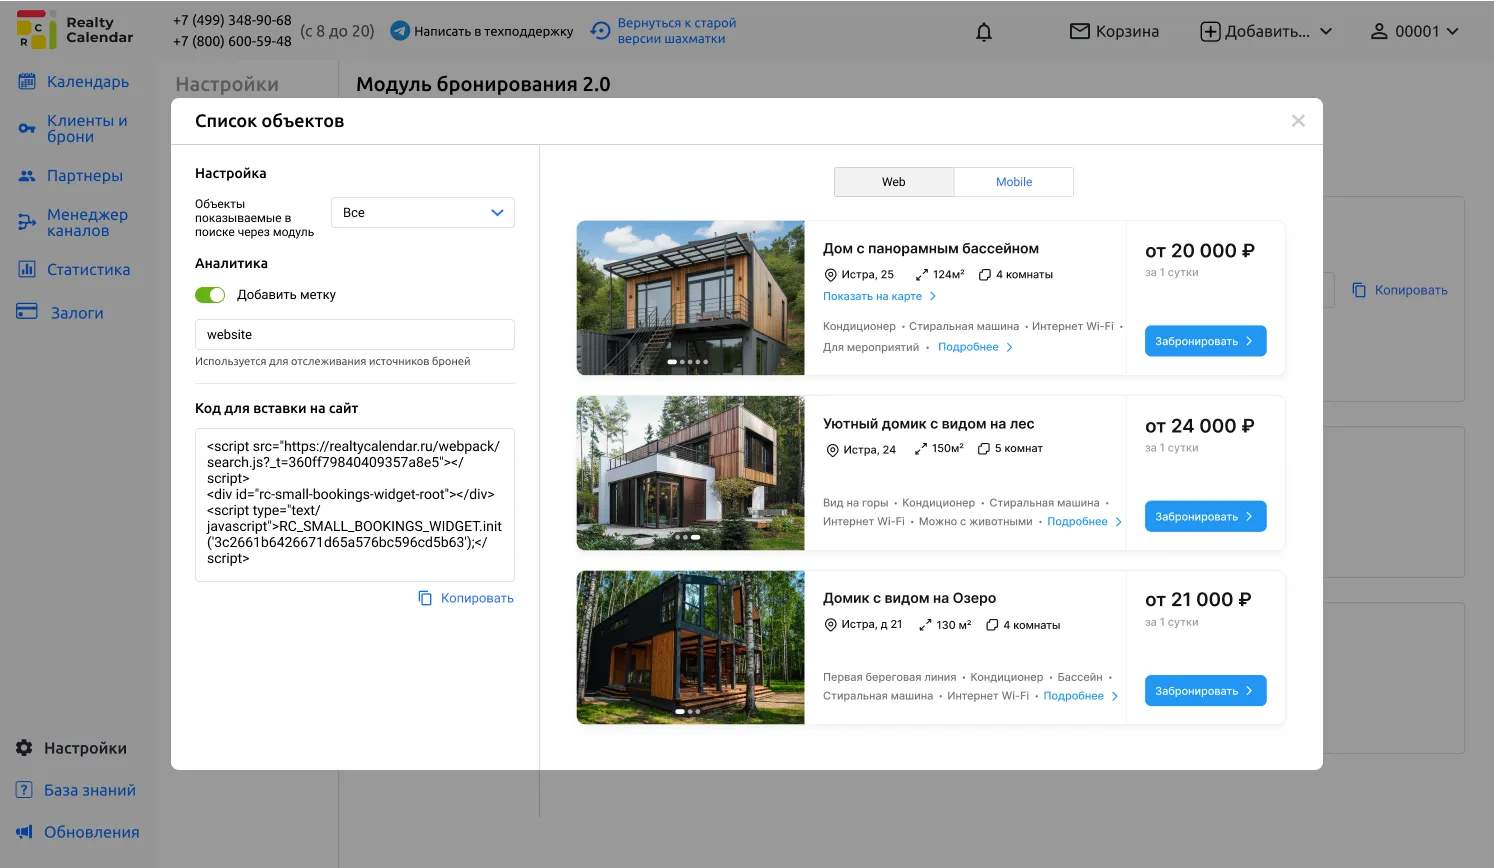Click the price text от 24 000 ₽

tap(1200, 426)
